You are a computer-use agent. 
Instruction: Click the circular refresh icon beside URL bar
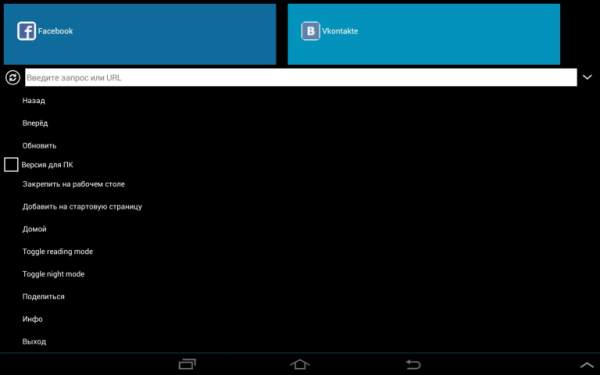(x=13, y=78)
